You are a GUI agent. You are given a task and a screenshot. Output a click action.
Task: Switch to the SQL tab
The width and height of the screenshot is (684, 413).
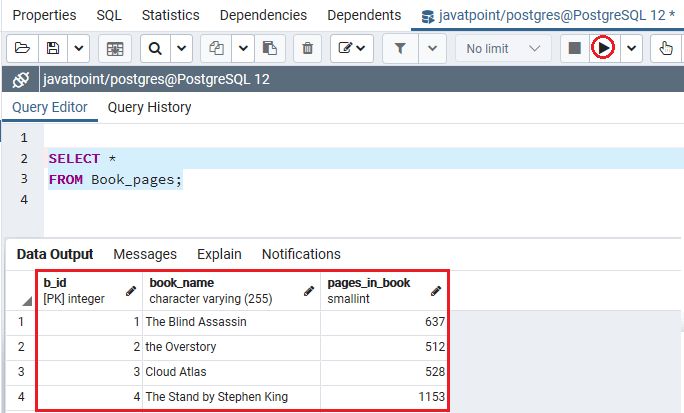tap(109, 15)
